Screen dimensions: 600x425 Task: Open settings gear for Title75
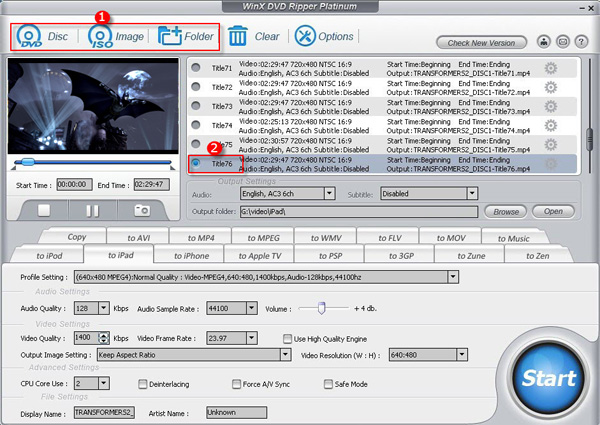point(551,145)
